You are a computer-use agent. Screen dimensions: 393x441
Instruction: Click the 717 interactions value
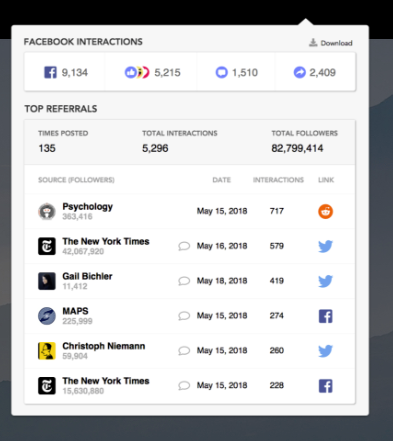(x=277, y=211)
